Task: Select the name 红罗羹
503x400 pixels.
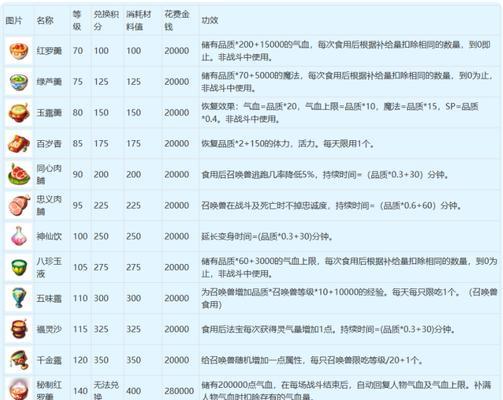Action: tap(49, 51)
